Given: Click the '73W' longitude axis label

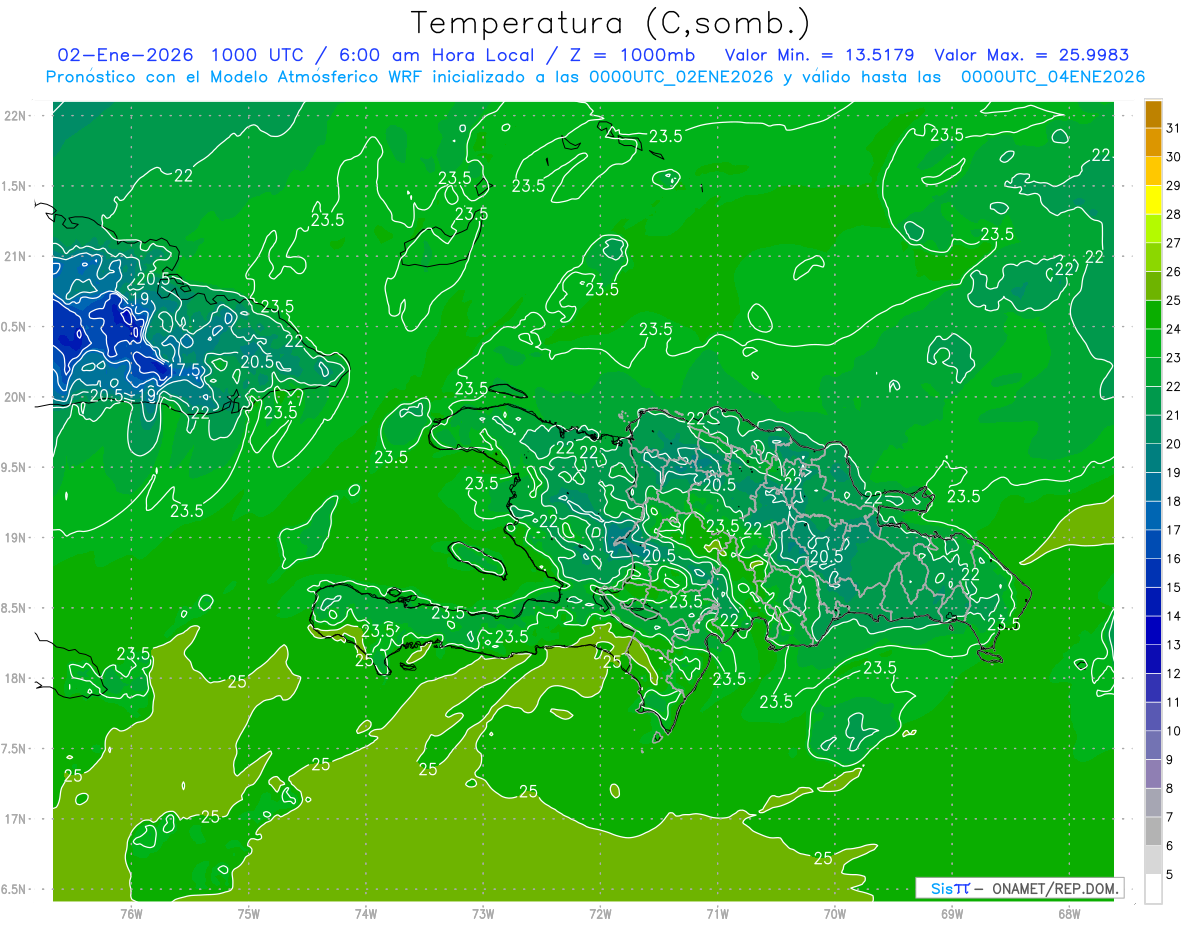Looking at the screenshot, I should [483, 913].
